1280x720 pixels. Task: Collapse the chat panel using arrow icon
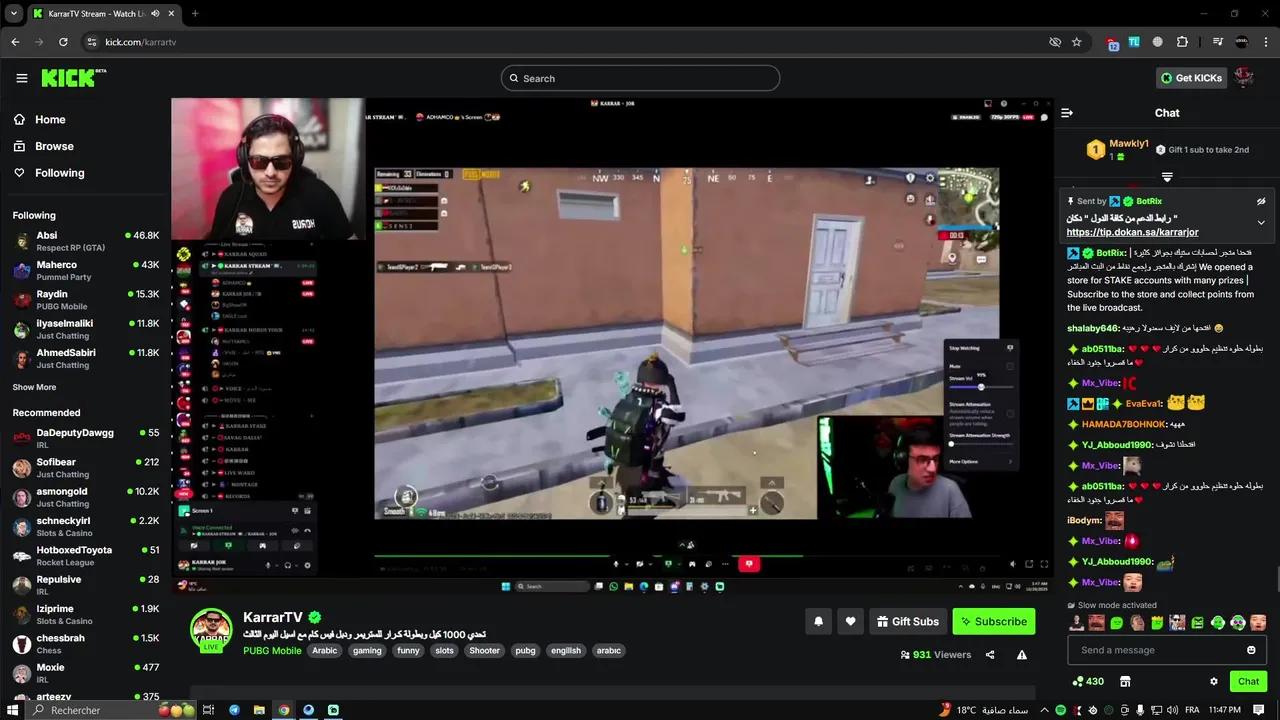[1067, 113]
